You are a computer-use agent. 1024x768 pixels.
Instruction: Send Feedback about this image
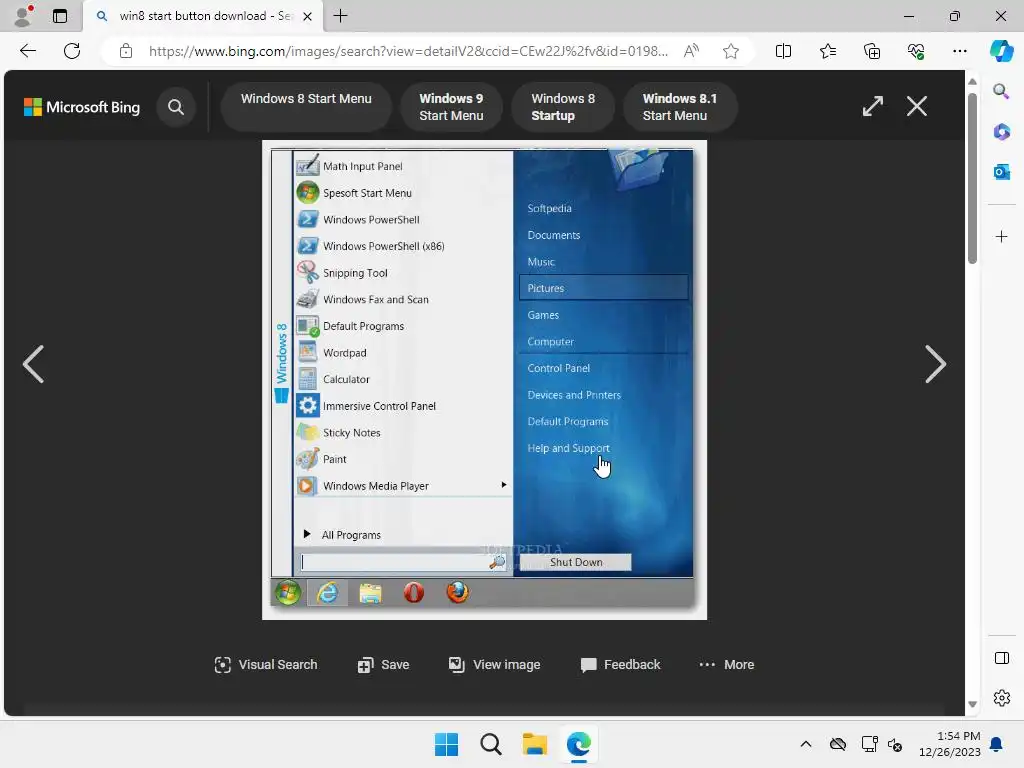(x=620, y=665)
